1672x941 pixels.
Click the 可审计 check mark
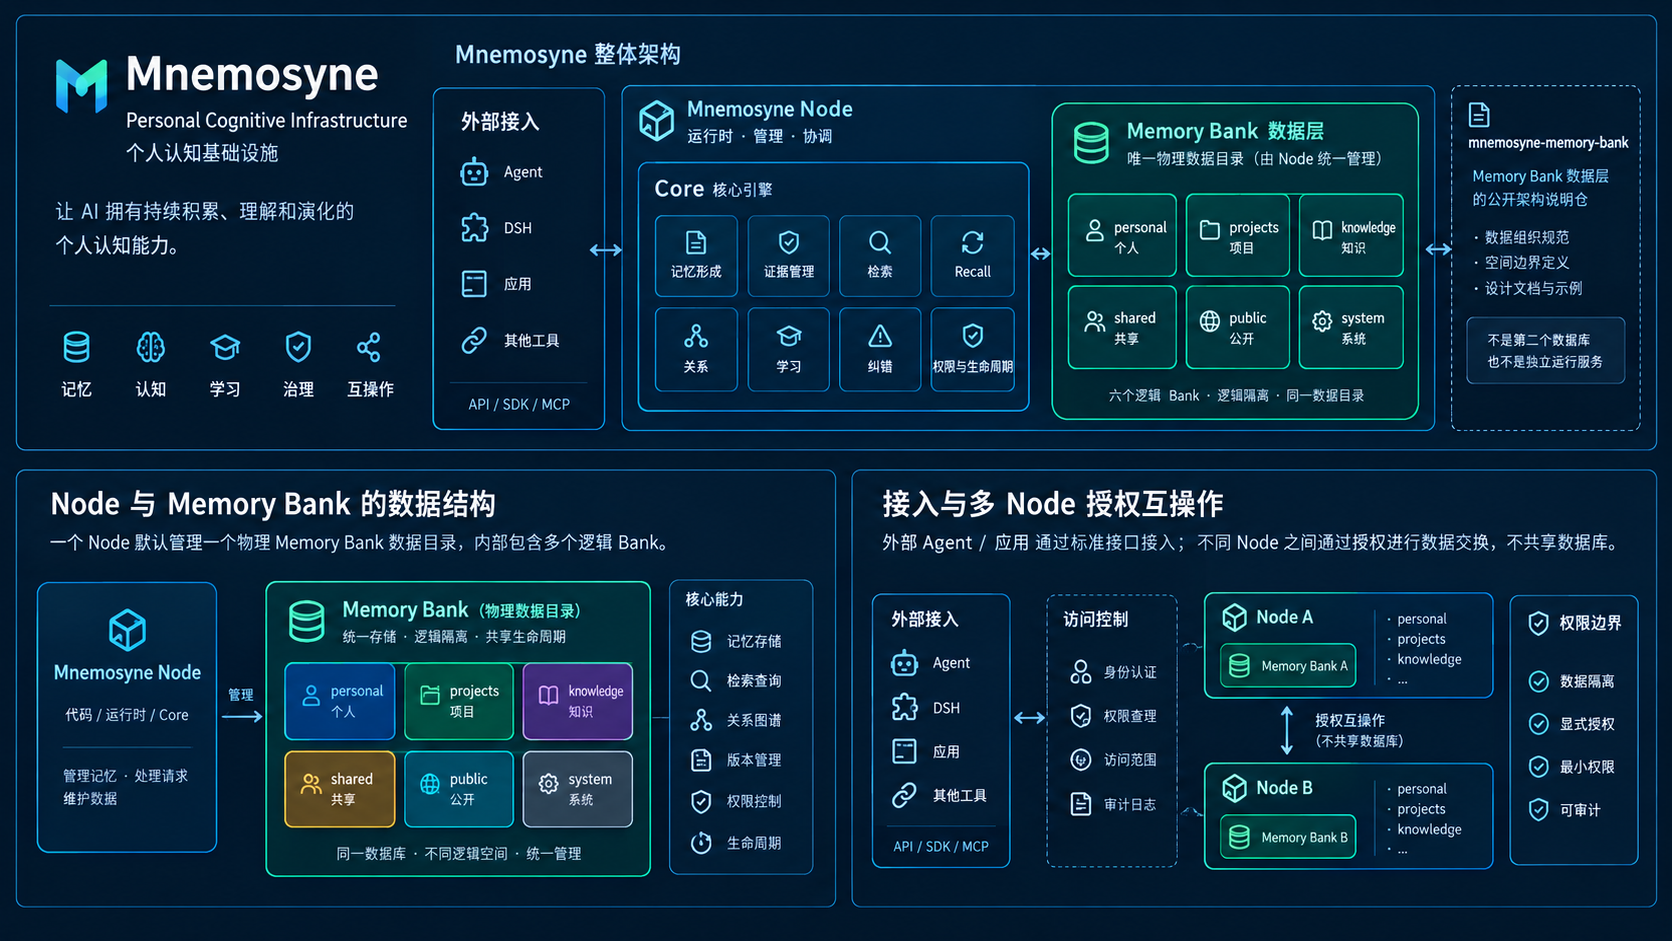coord(1539,810)
